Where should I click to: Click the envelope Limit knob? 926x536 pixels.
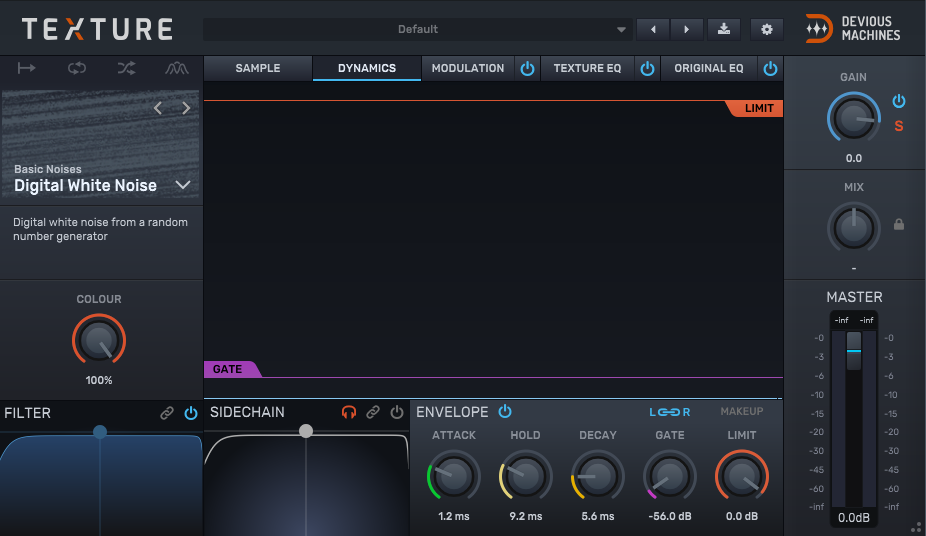tap(742, 476)
